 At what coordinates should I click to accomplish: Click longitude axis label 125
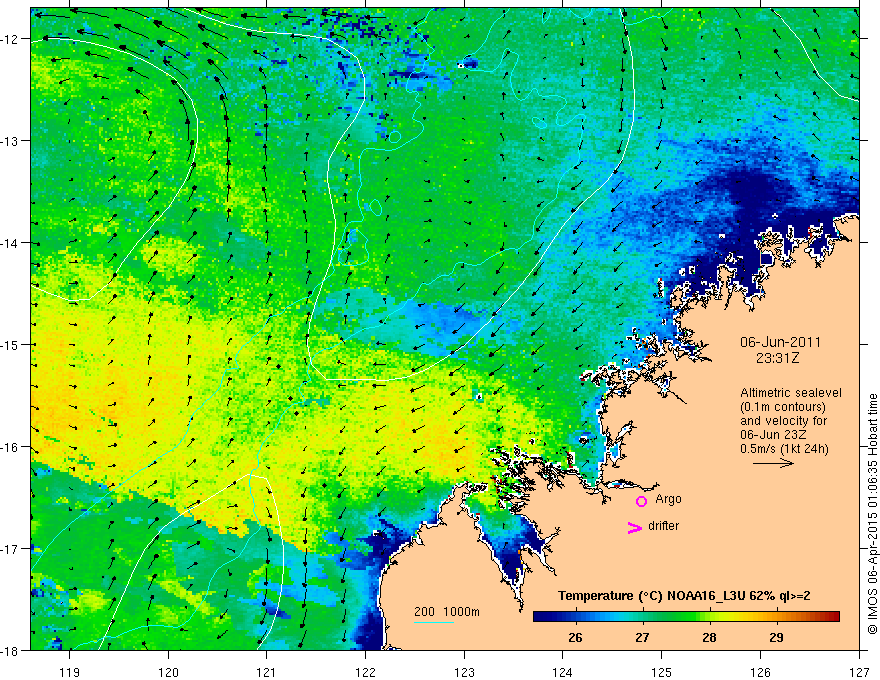coord(662,672)
